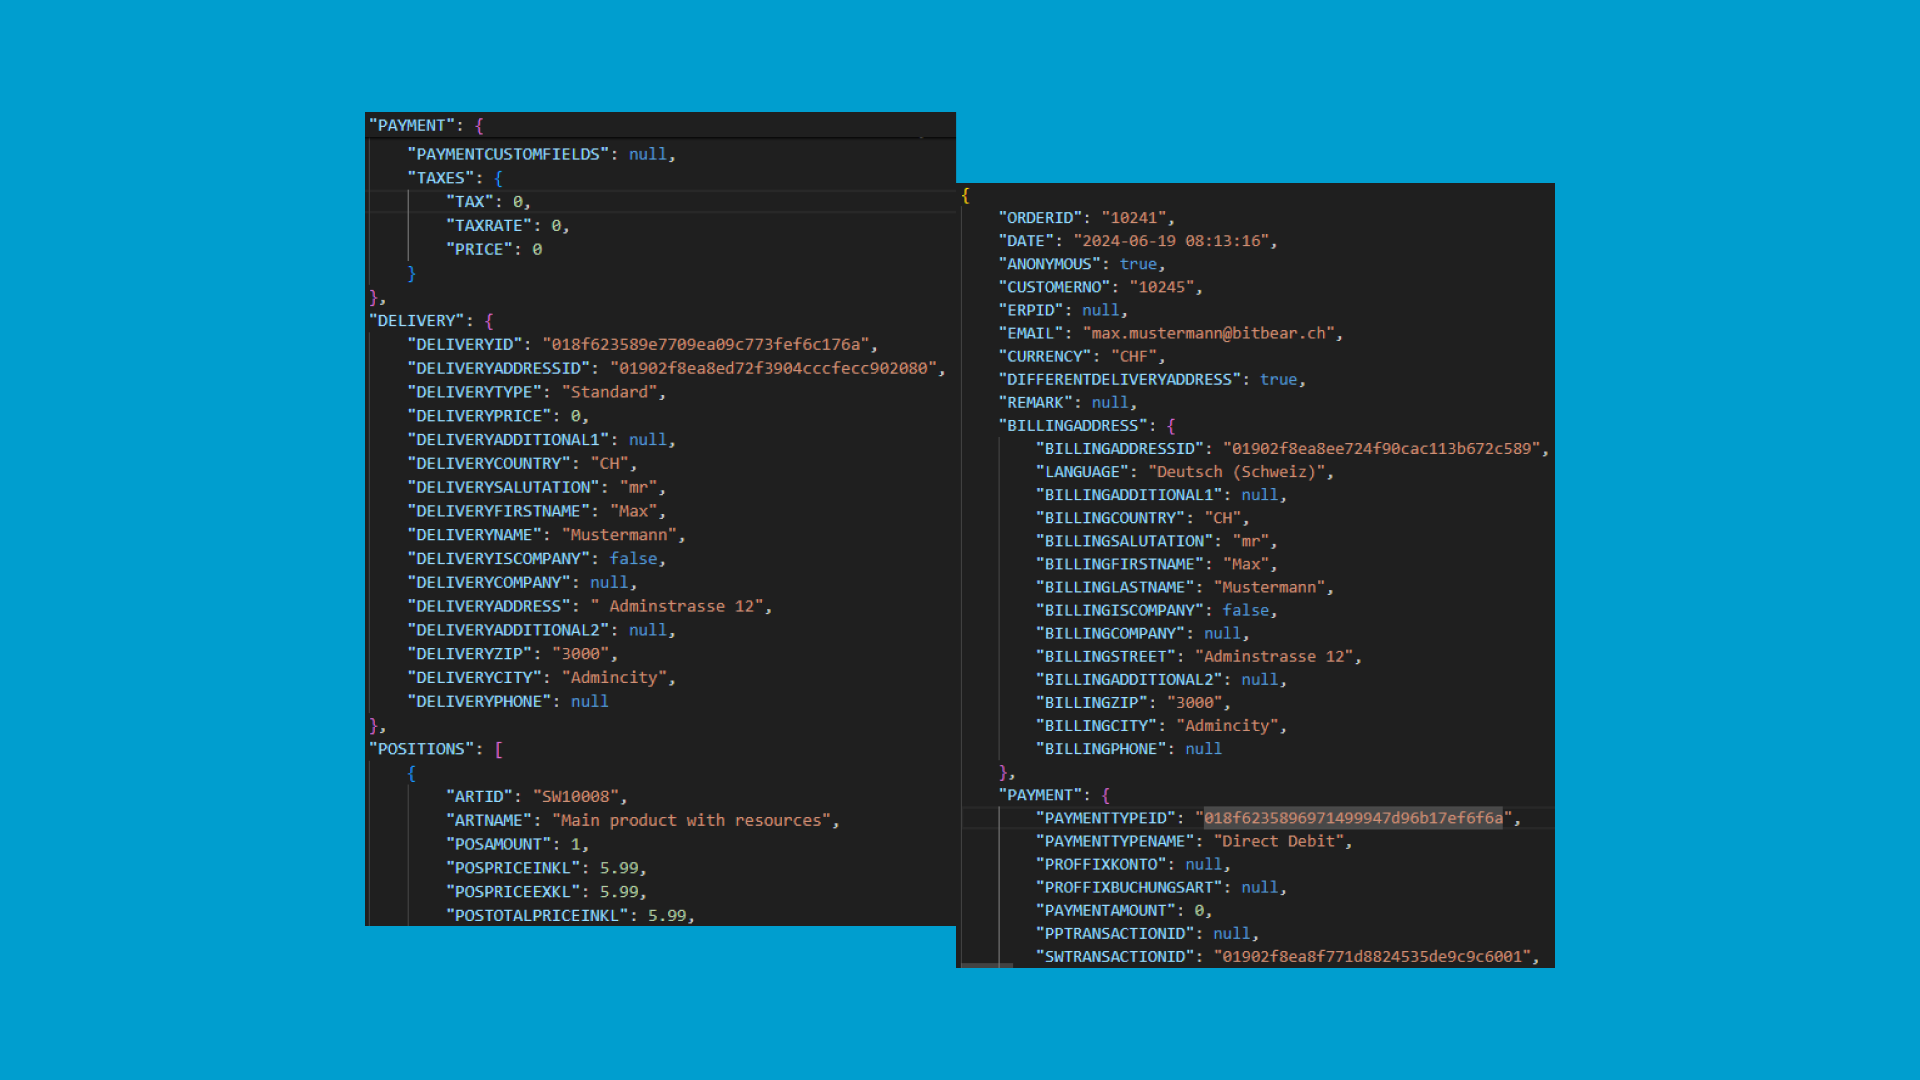Viewport: 1920px width, 1080px height.
Task: Click the "DELIVERYADDRESS" line
Action: point(589,607)
